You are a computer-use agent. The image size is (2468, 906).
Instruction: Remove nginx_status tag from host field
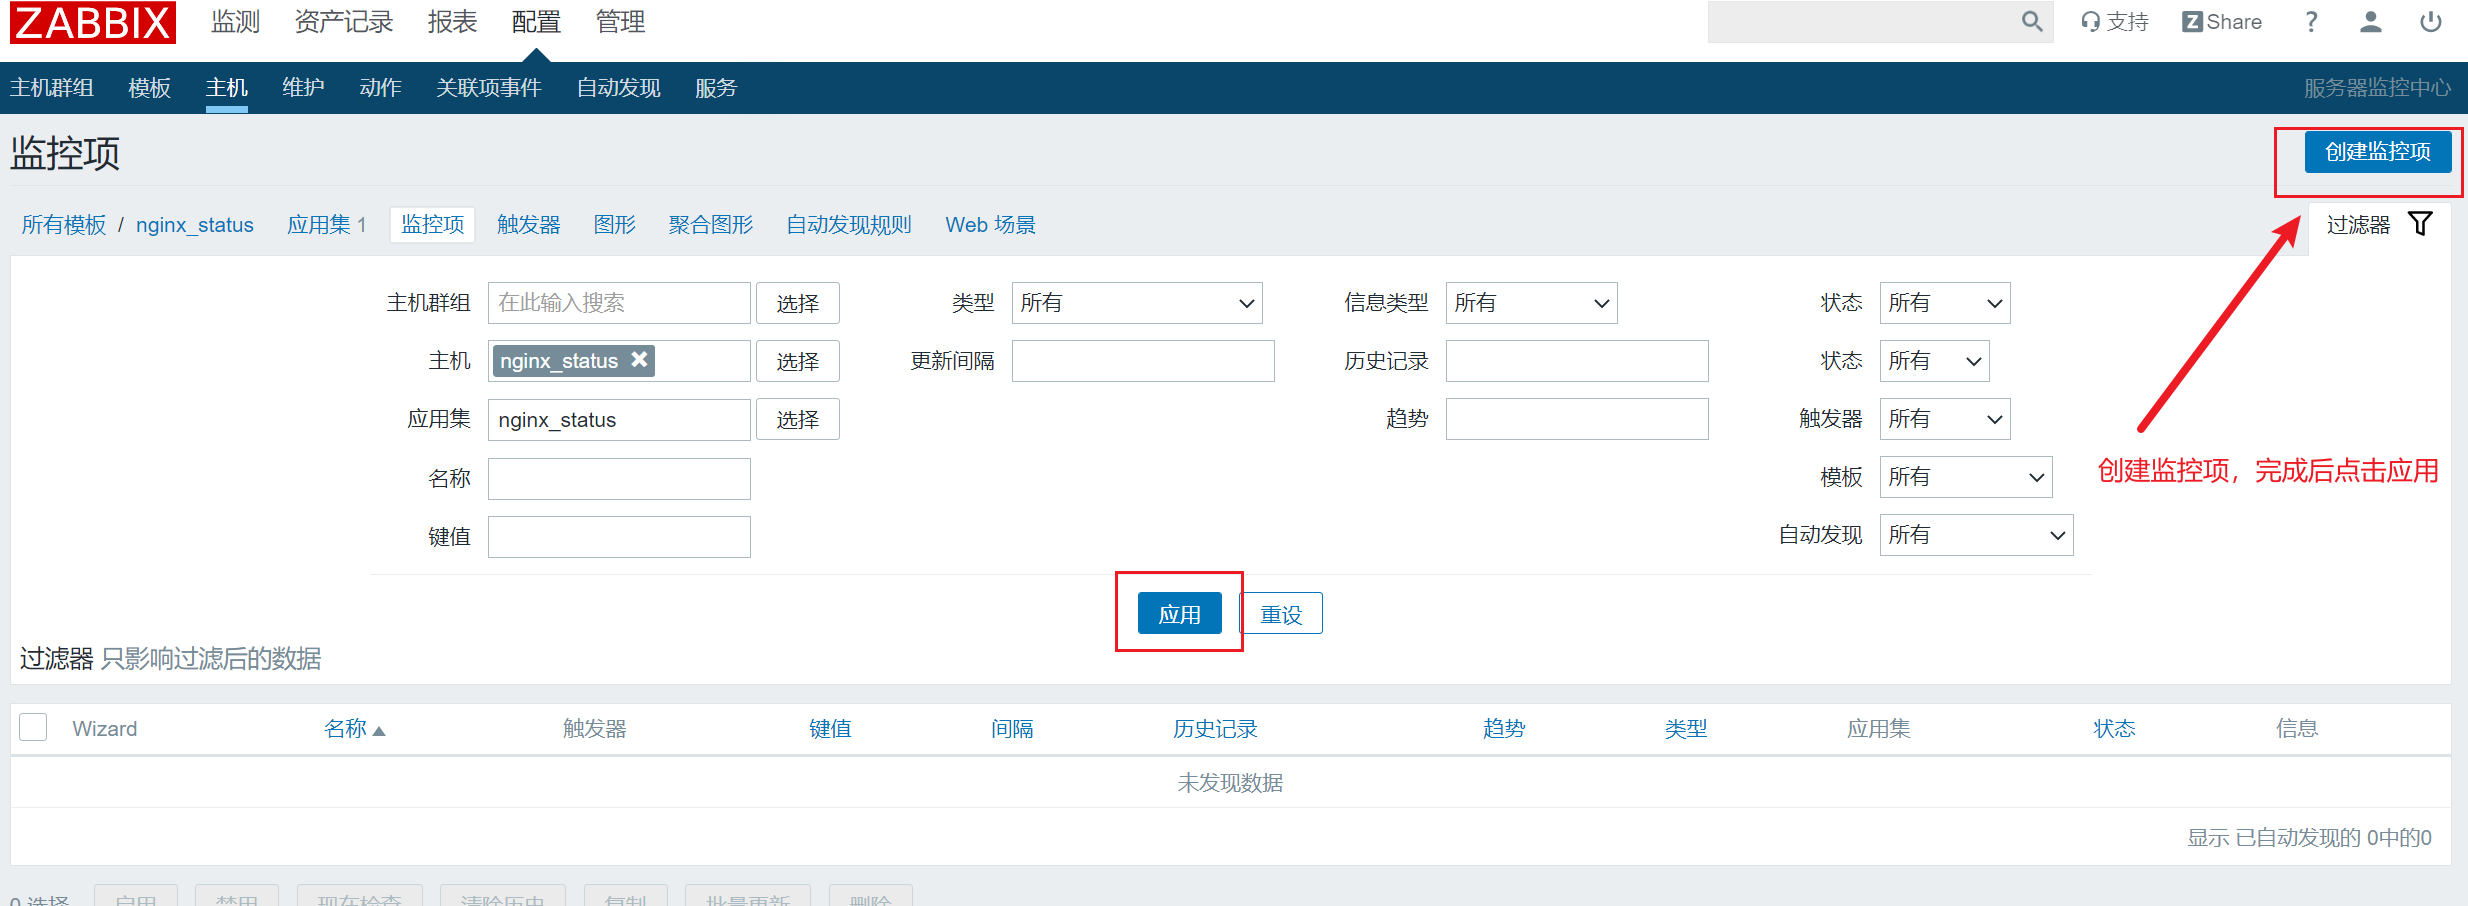click(x=639, y=359)
